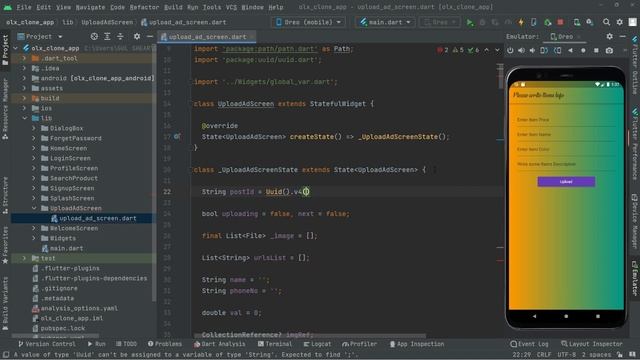
Task: Click error count indicator in editor
Action: [x=442, y=50]
